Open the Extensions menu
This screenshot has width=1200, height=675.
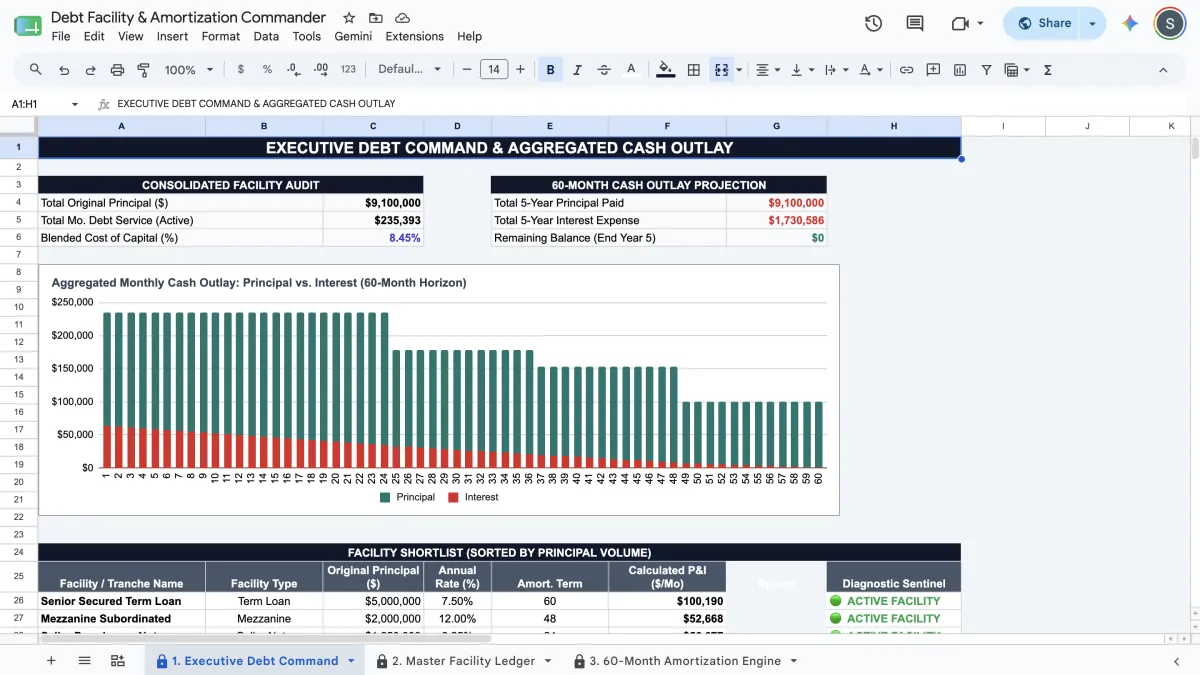click(414, 36)
